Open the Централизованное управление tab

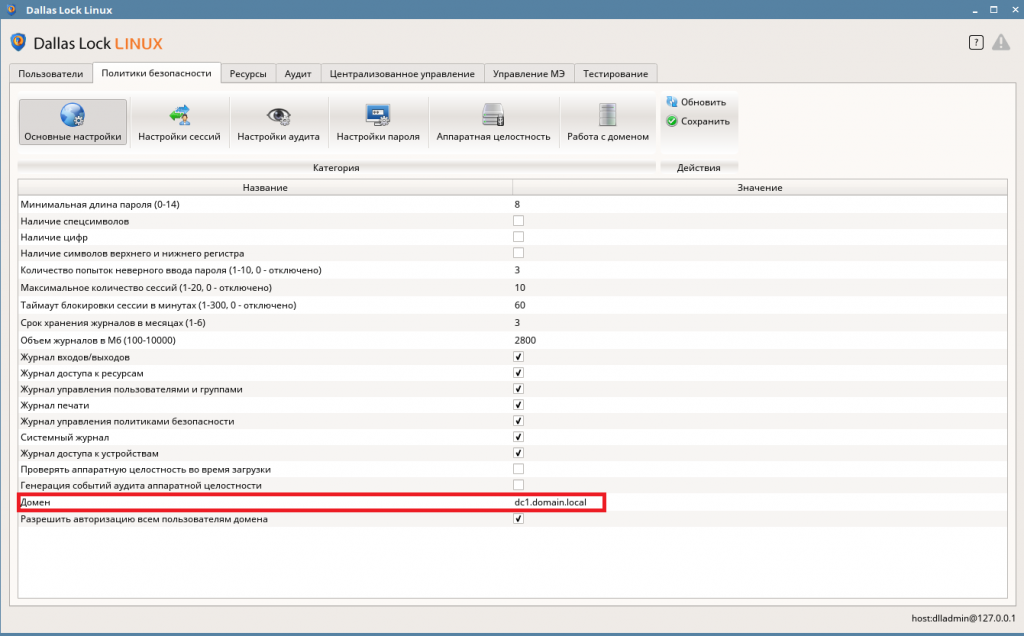click(402, 74)
